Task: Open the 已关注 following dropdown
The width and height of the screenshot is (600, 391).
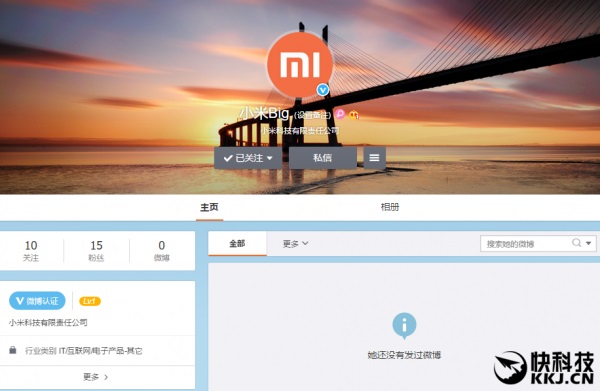Action: (248, 158)
